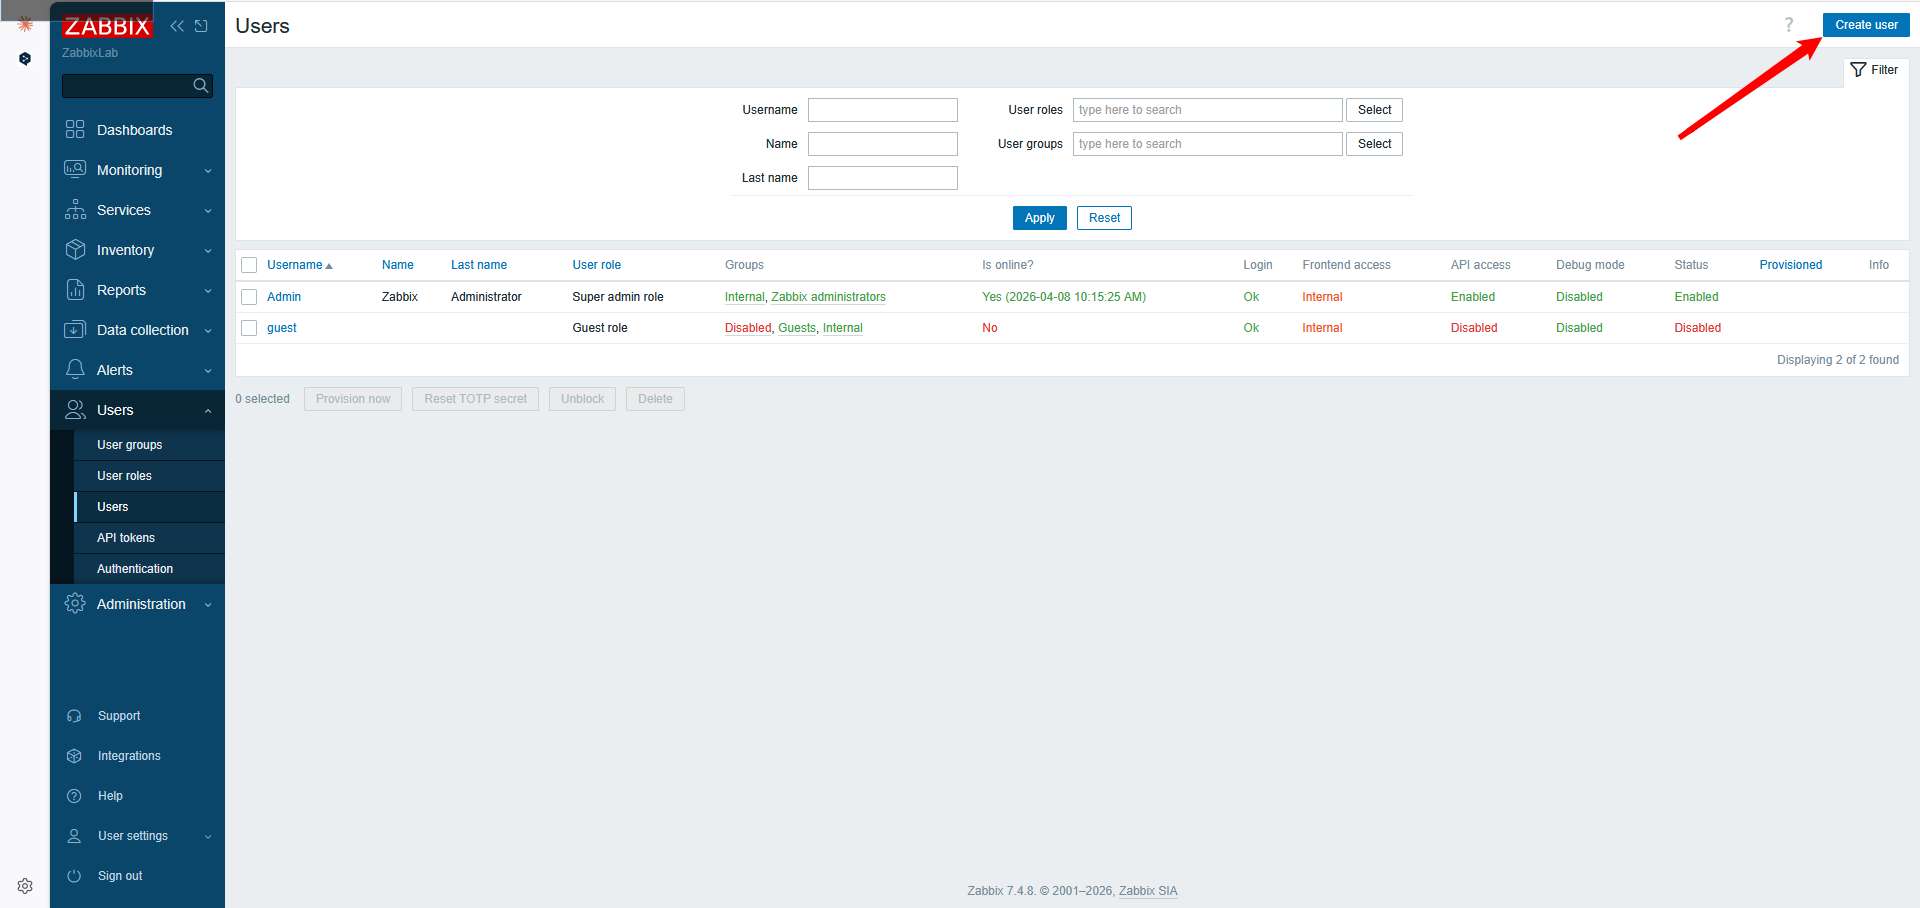The image size is (1920, 908).
Task: Toggle the Filter funnel icon
Action: [x=1858, y=70]
